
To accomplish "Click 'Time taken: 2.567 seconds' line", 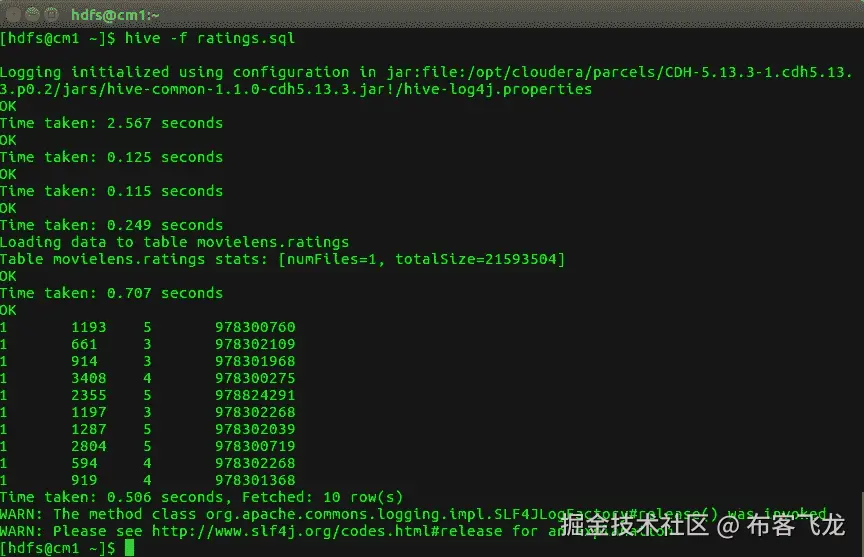I will tap(111, 123).
